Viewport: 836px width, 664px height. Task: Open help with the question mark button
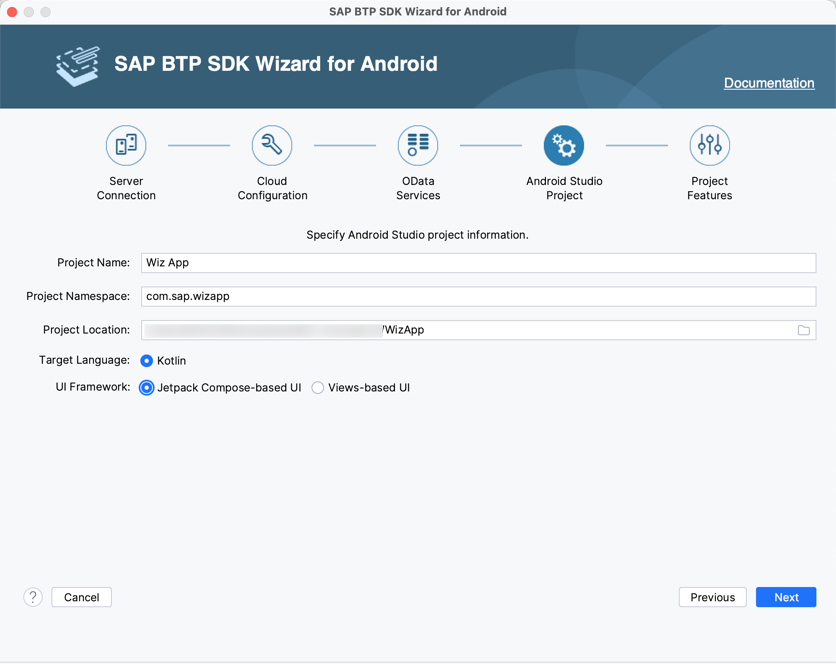[x=33, y=597]
